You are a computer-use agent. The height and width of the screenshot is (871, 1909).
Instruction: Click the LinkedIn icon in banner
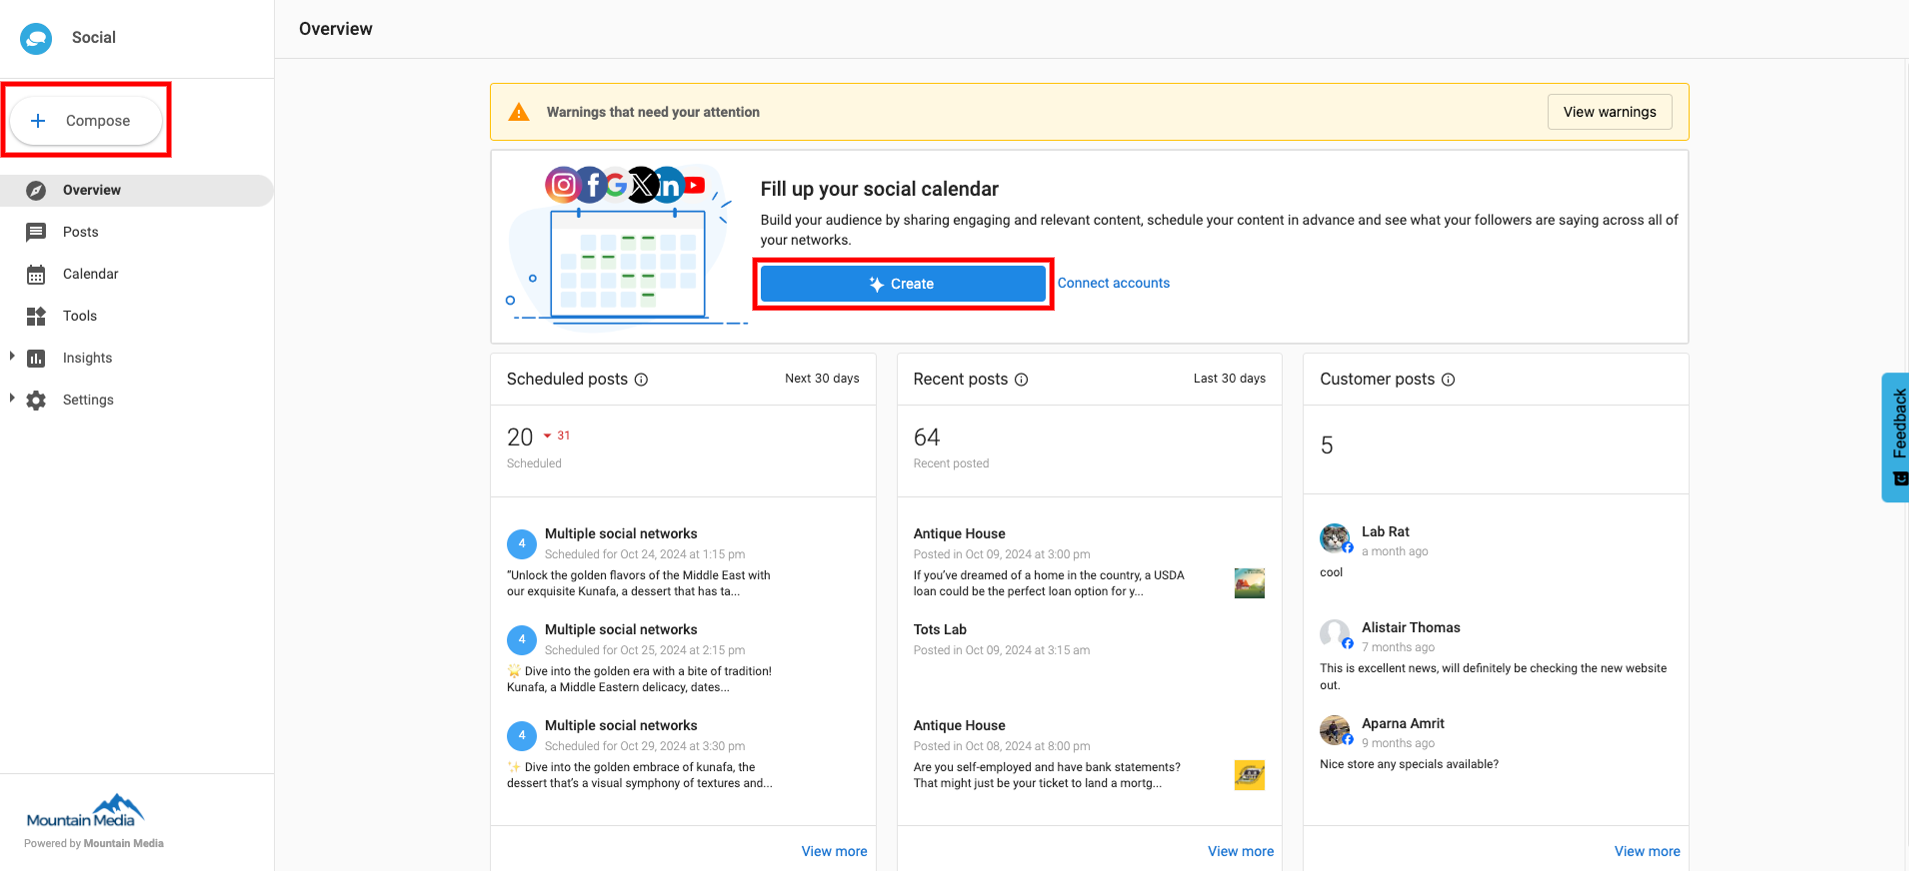(x=669, y=185)
